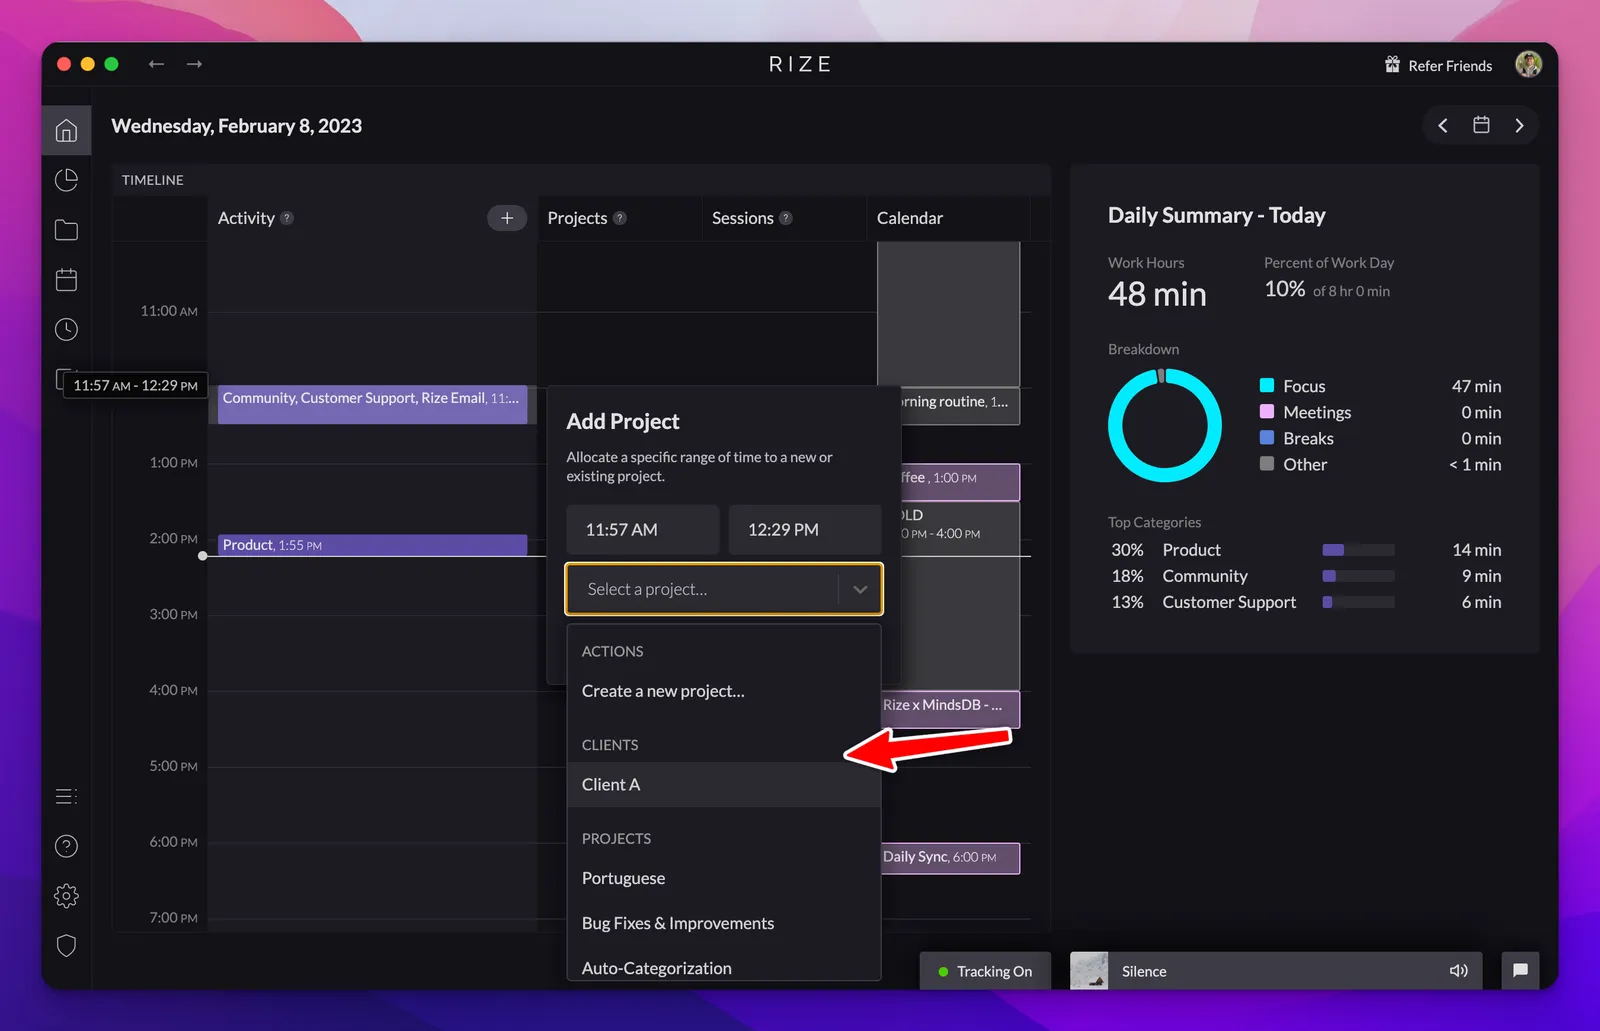
Task: Edit the 11:57 AM start time field
Action: 642,530
